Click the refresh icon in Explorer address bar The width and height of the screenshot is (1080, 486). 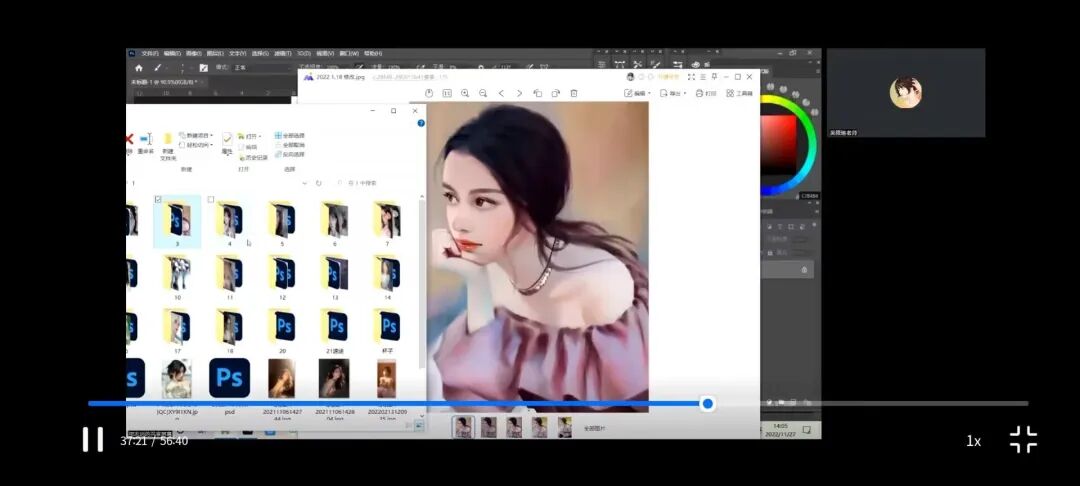click(x=318, y=184)
